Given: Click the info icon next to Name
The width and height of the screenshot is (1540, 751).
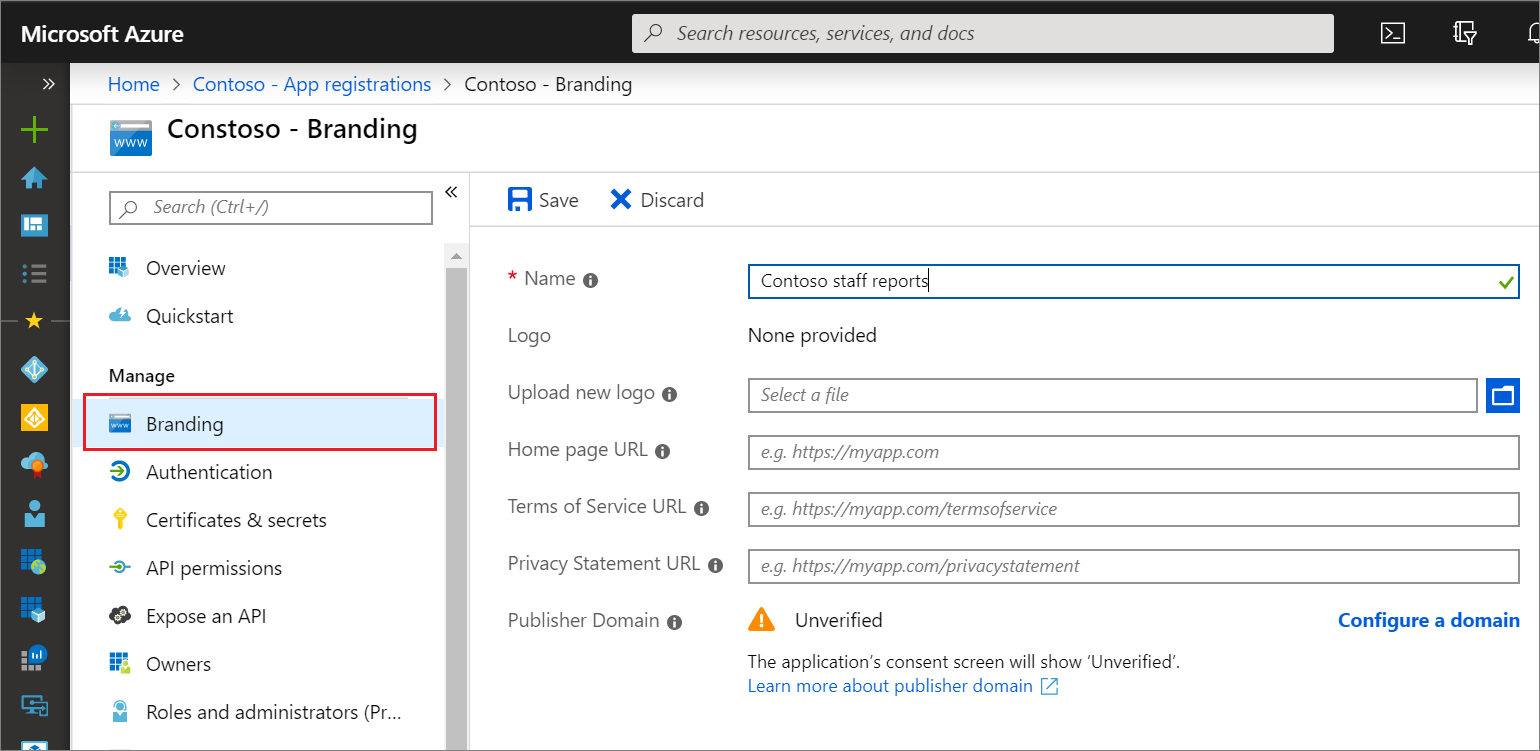Looking at the screenshot, I should 591,280.
